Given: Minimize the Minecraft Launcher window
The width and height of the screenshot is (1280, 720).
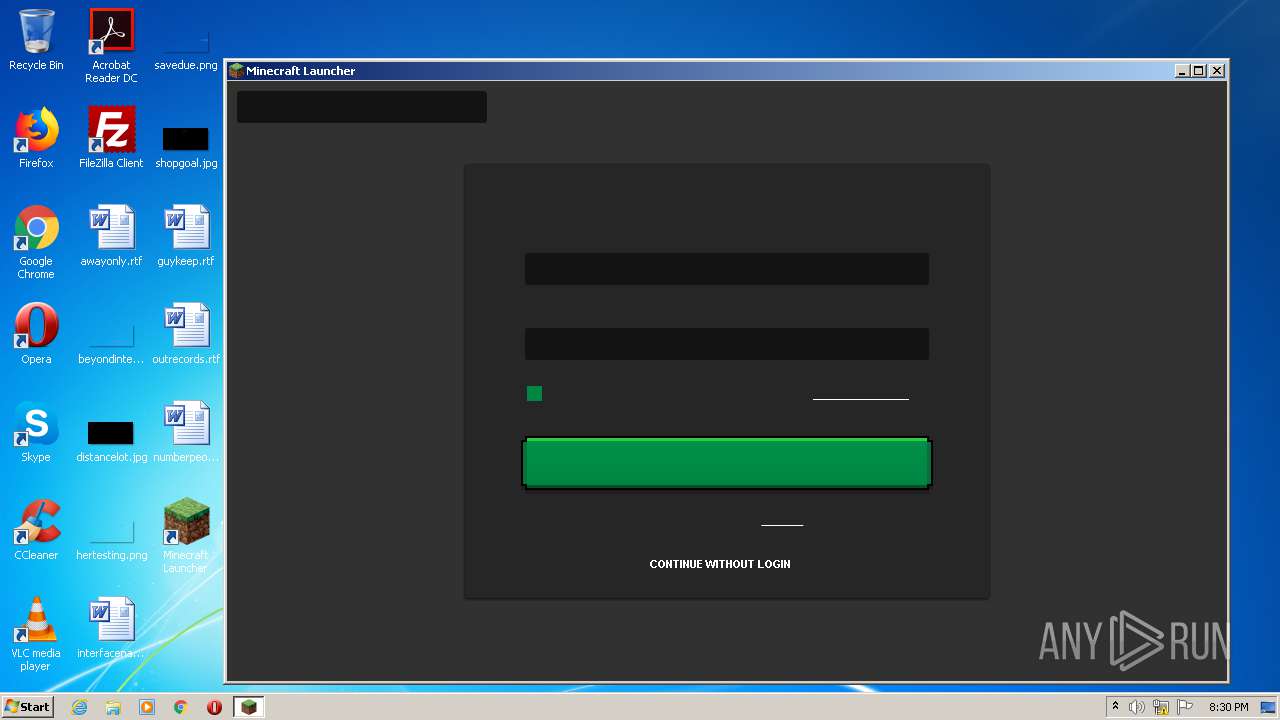Looking at the screenshot, I should click(1183, 71).
